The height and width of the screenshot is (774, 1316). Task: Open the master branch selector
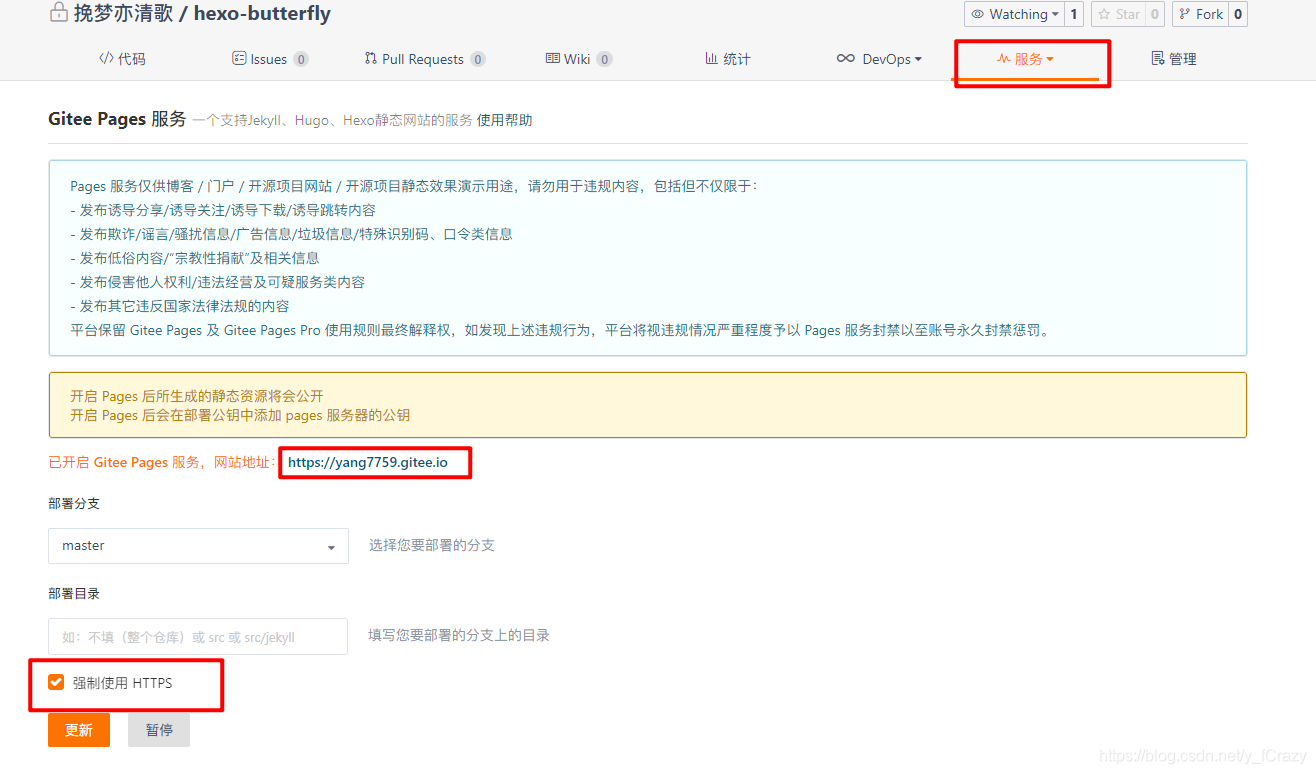point(198,546)
